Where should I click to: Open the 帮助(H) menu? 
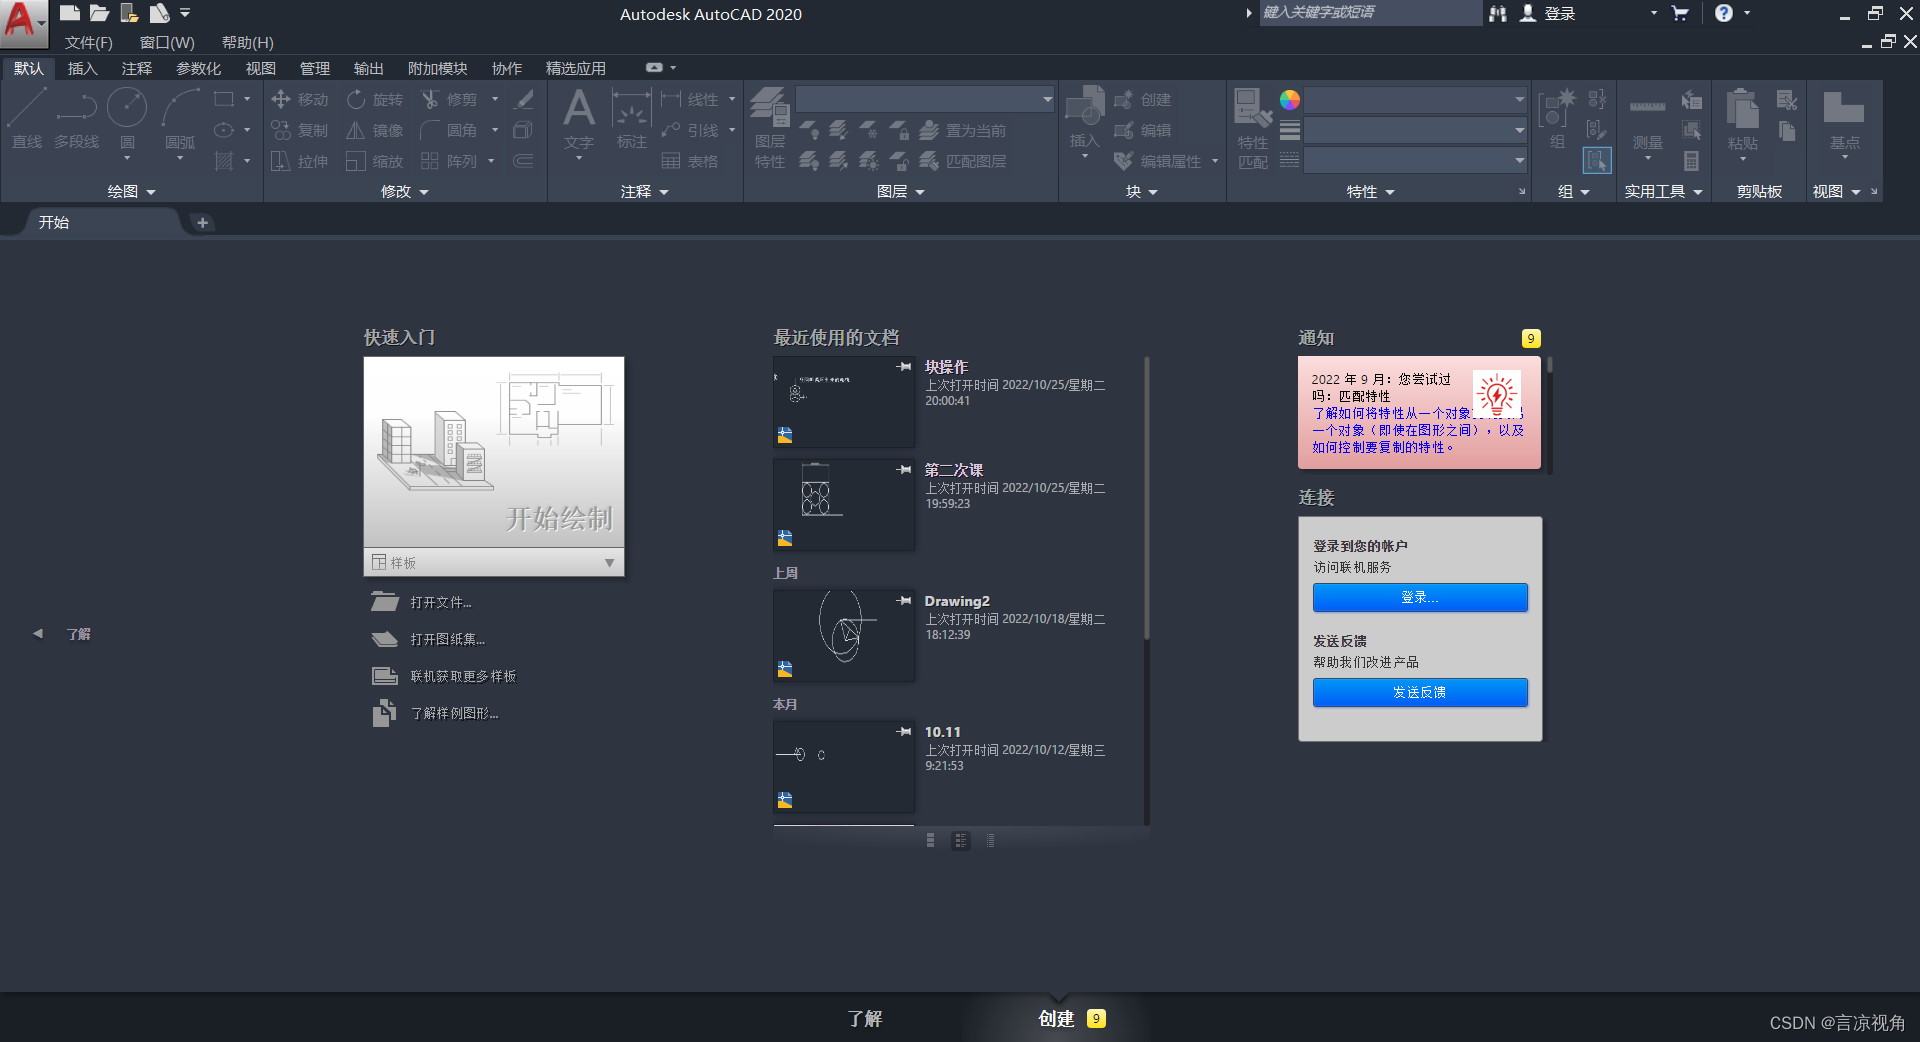pos(248,42)
